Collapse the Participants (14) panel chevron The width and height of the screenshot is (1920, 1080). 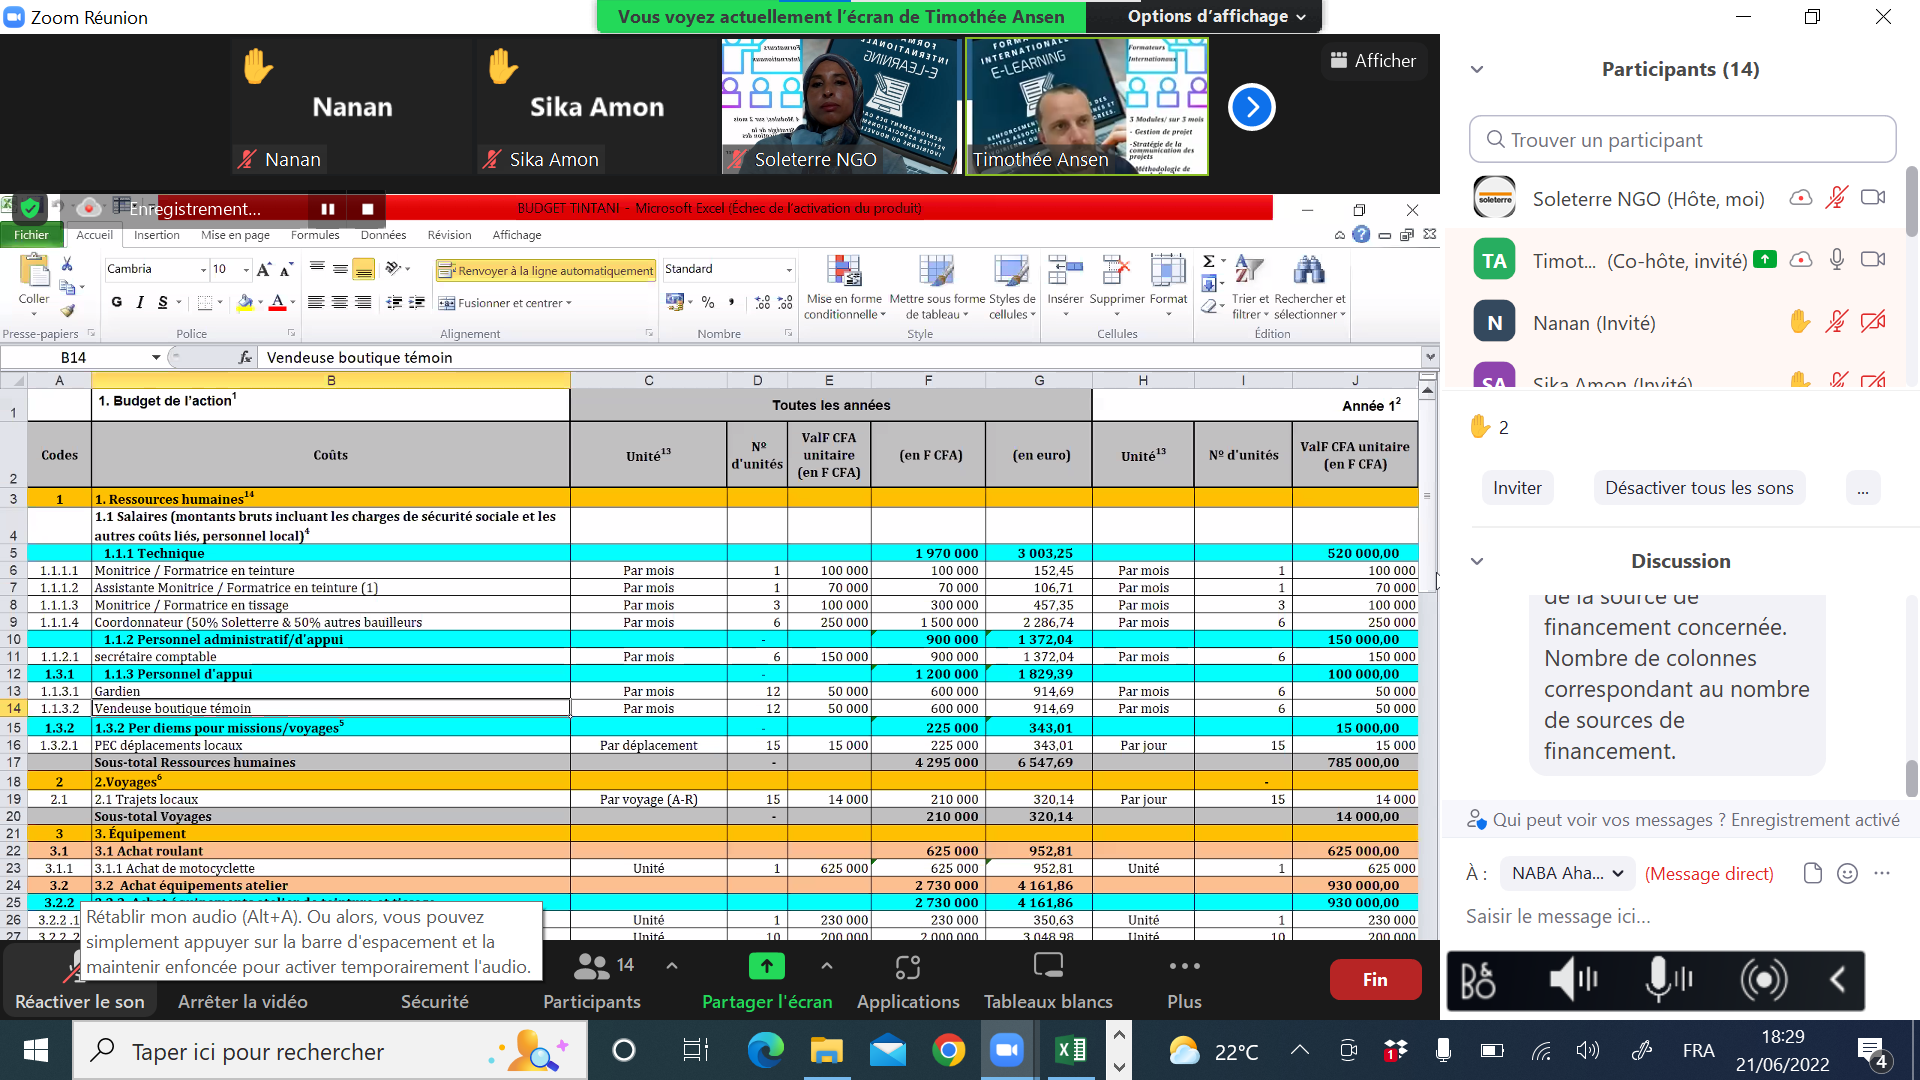pos(1477,69)
